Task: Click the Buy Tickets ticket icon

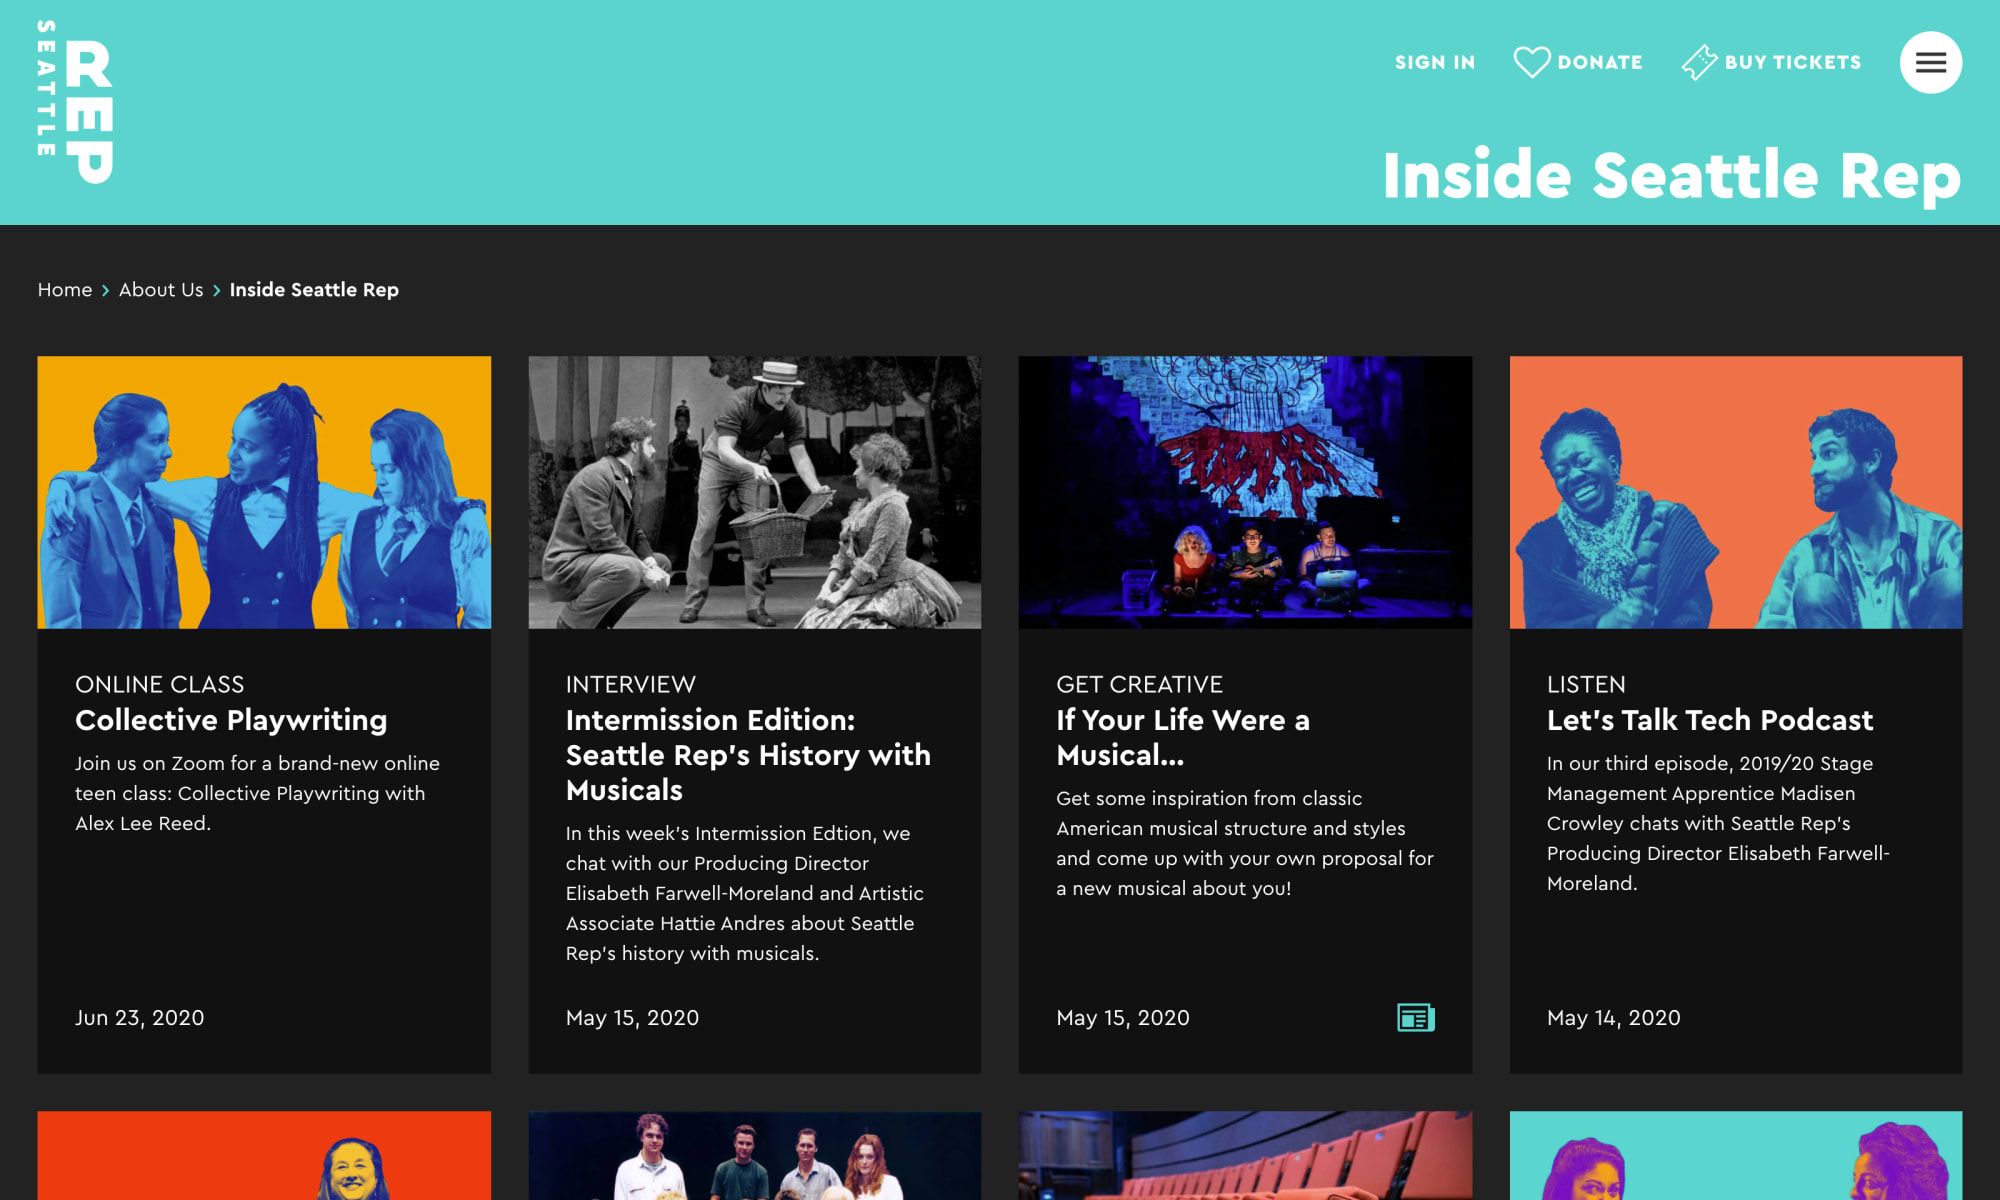Action: click(1699, 62)
